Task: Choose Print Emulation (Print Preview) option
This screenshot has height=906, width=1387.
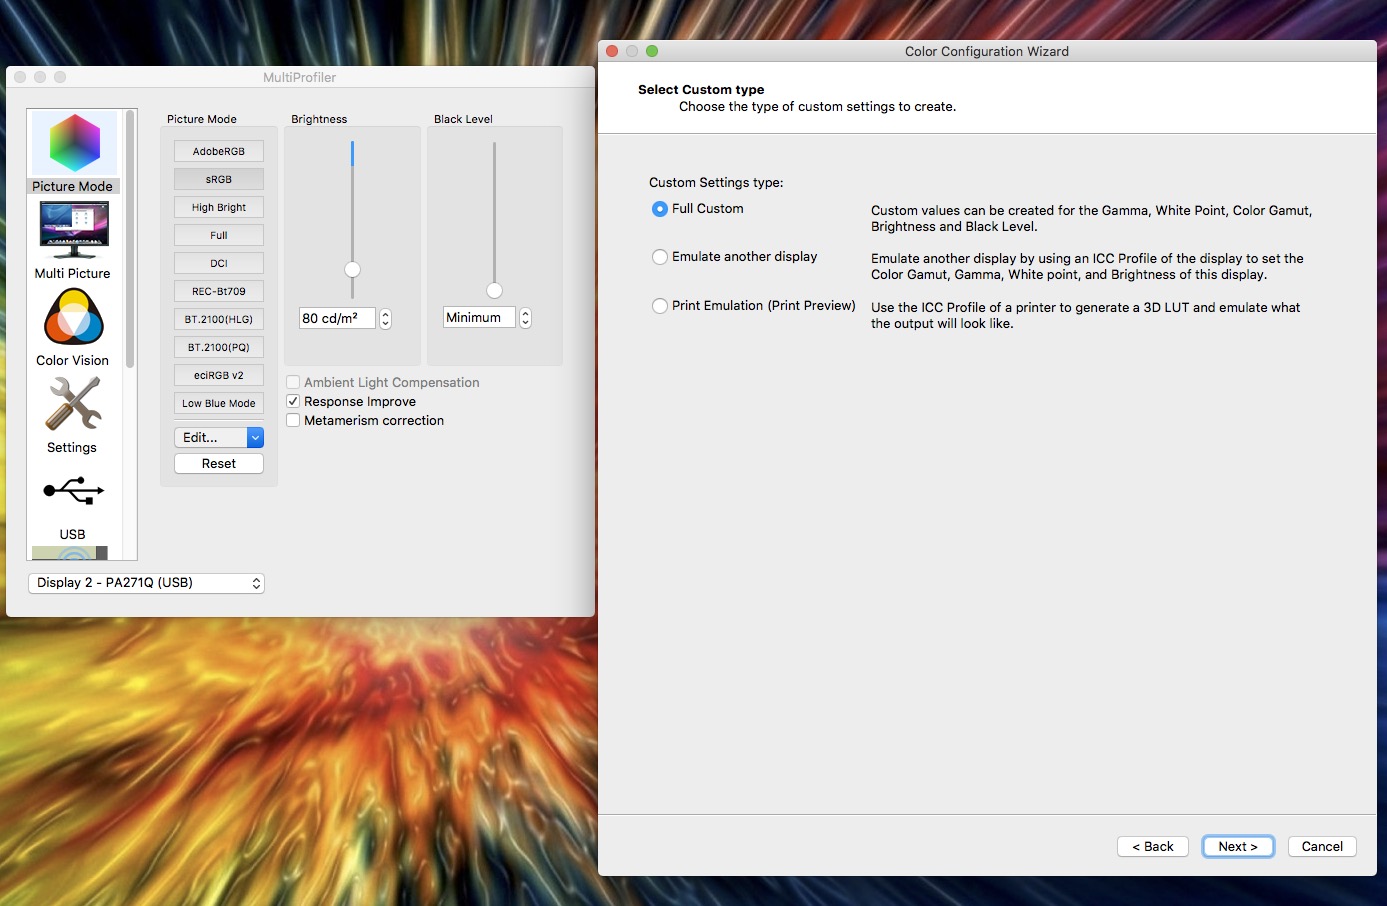Action: pos(660,306)
